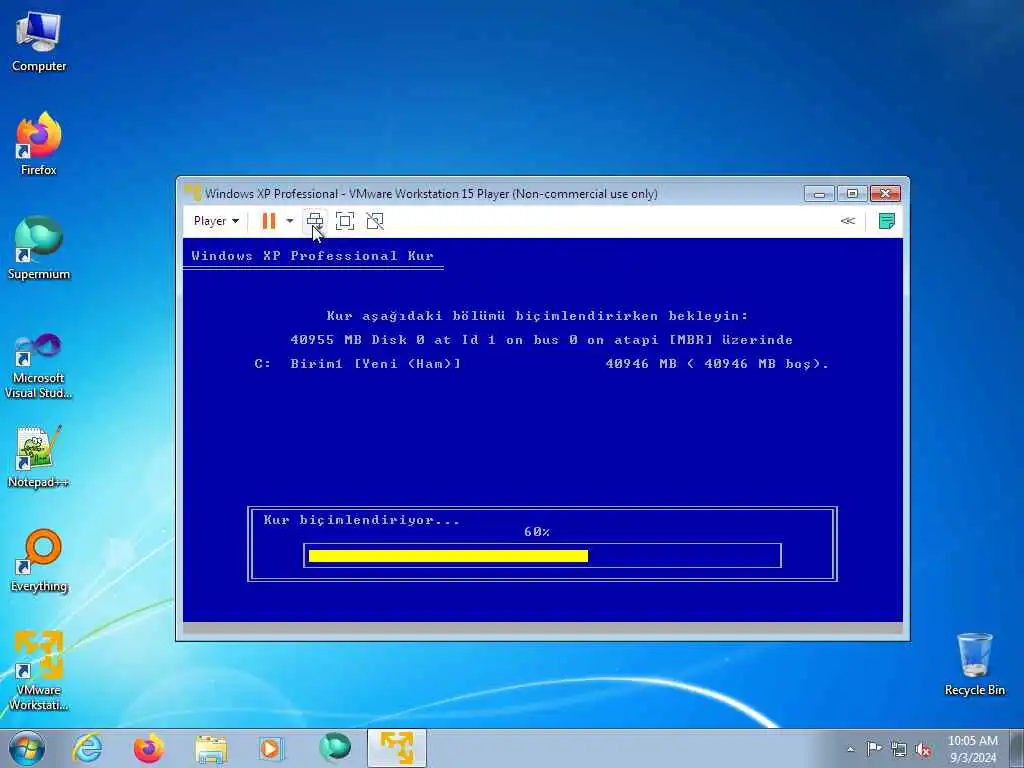The height and width of the screenshot is (768, 1024).
Task: Enter full screen mode in VMware
Action: [x=345, y=221]
